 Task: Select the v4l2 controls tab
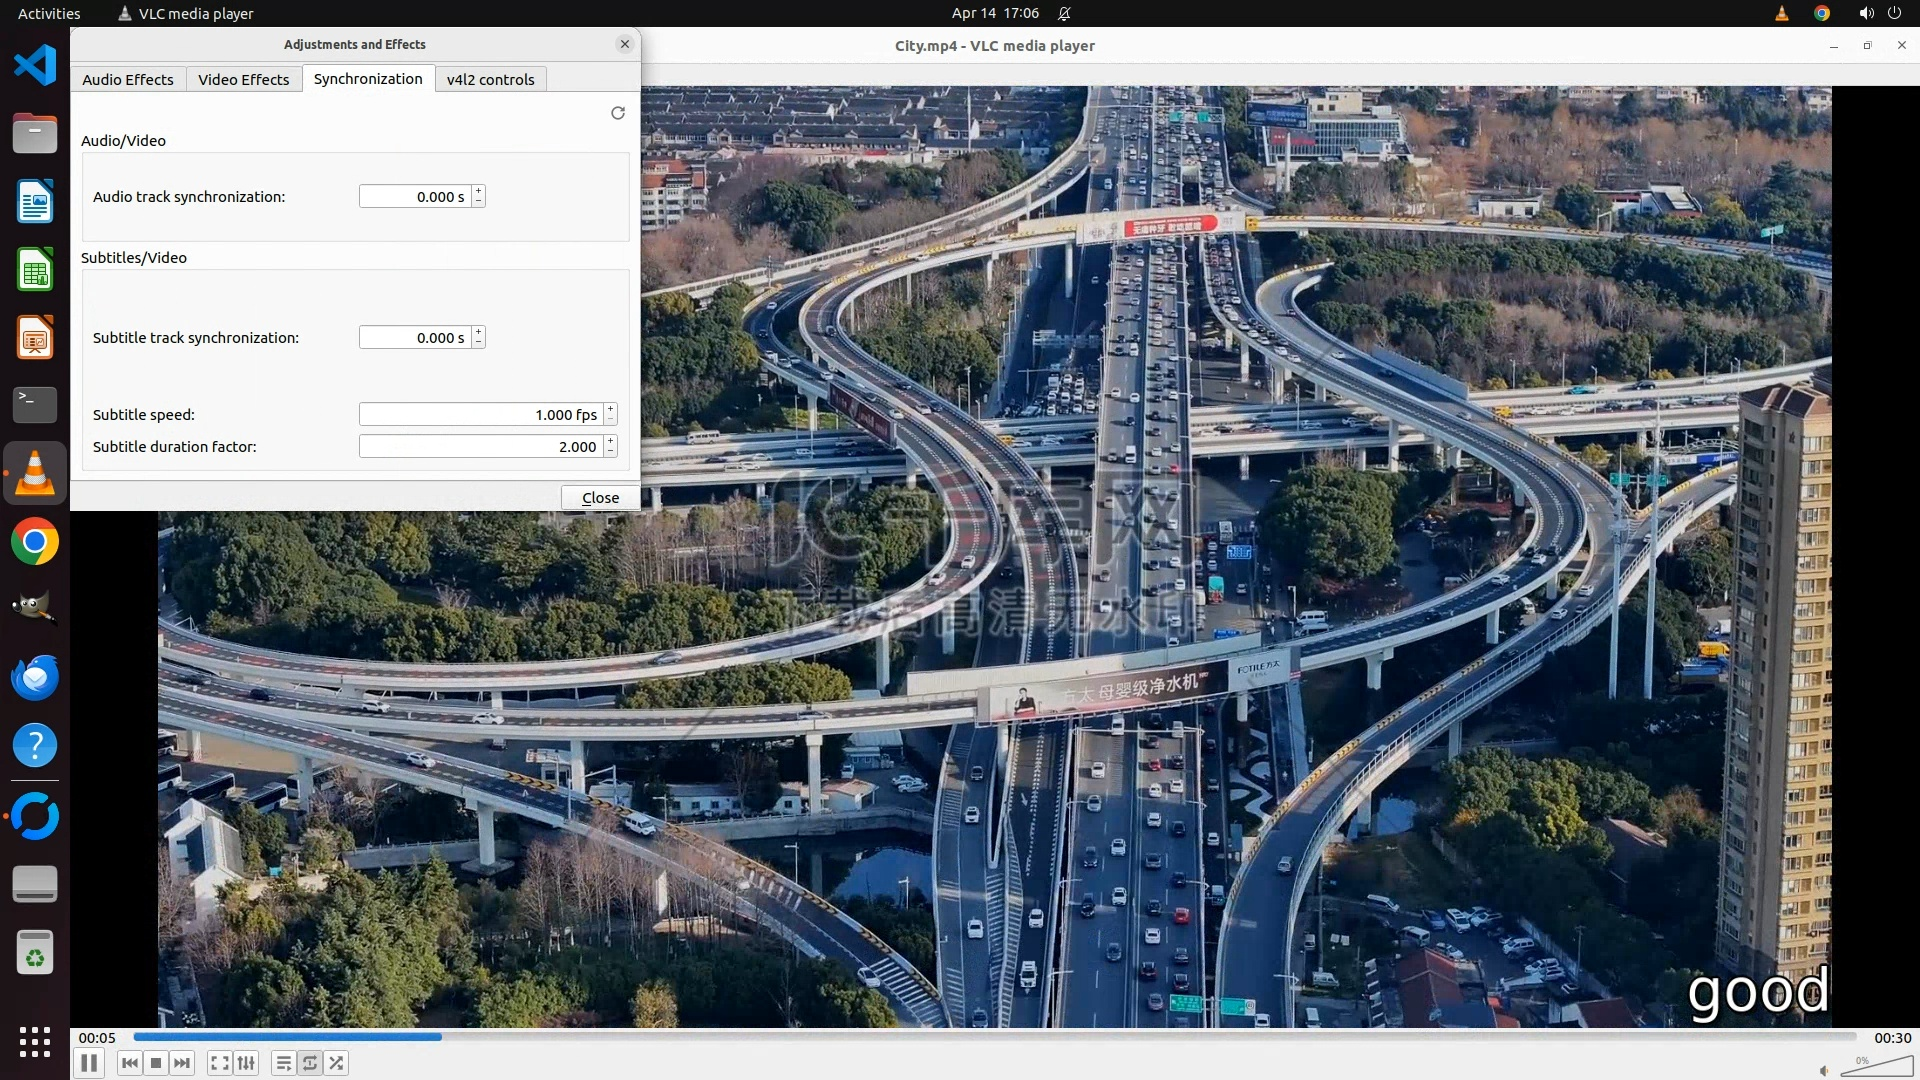490,79
